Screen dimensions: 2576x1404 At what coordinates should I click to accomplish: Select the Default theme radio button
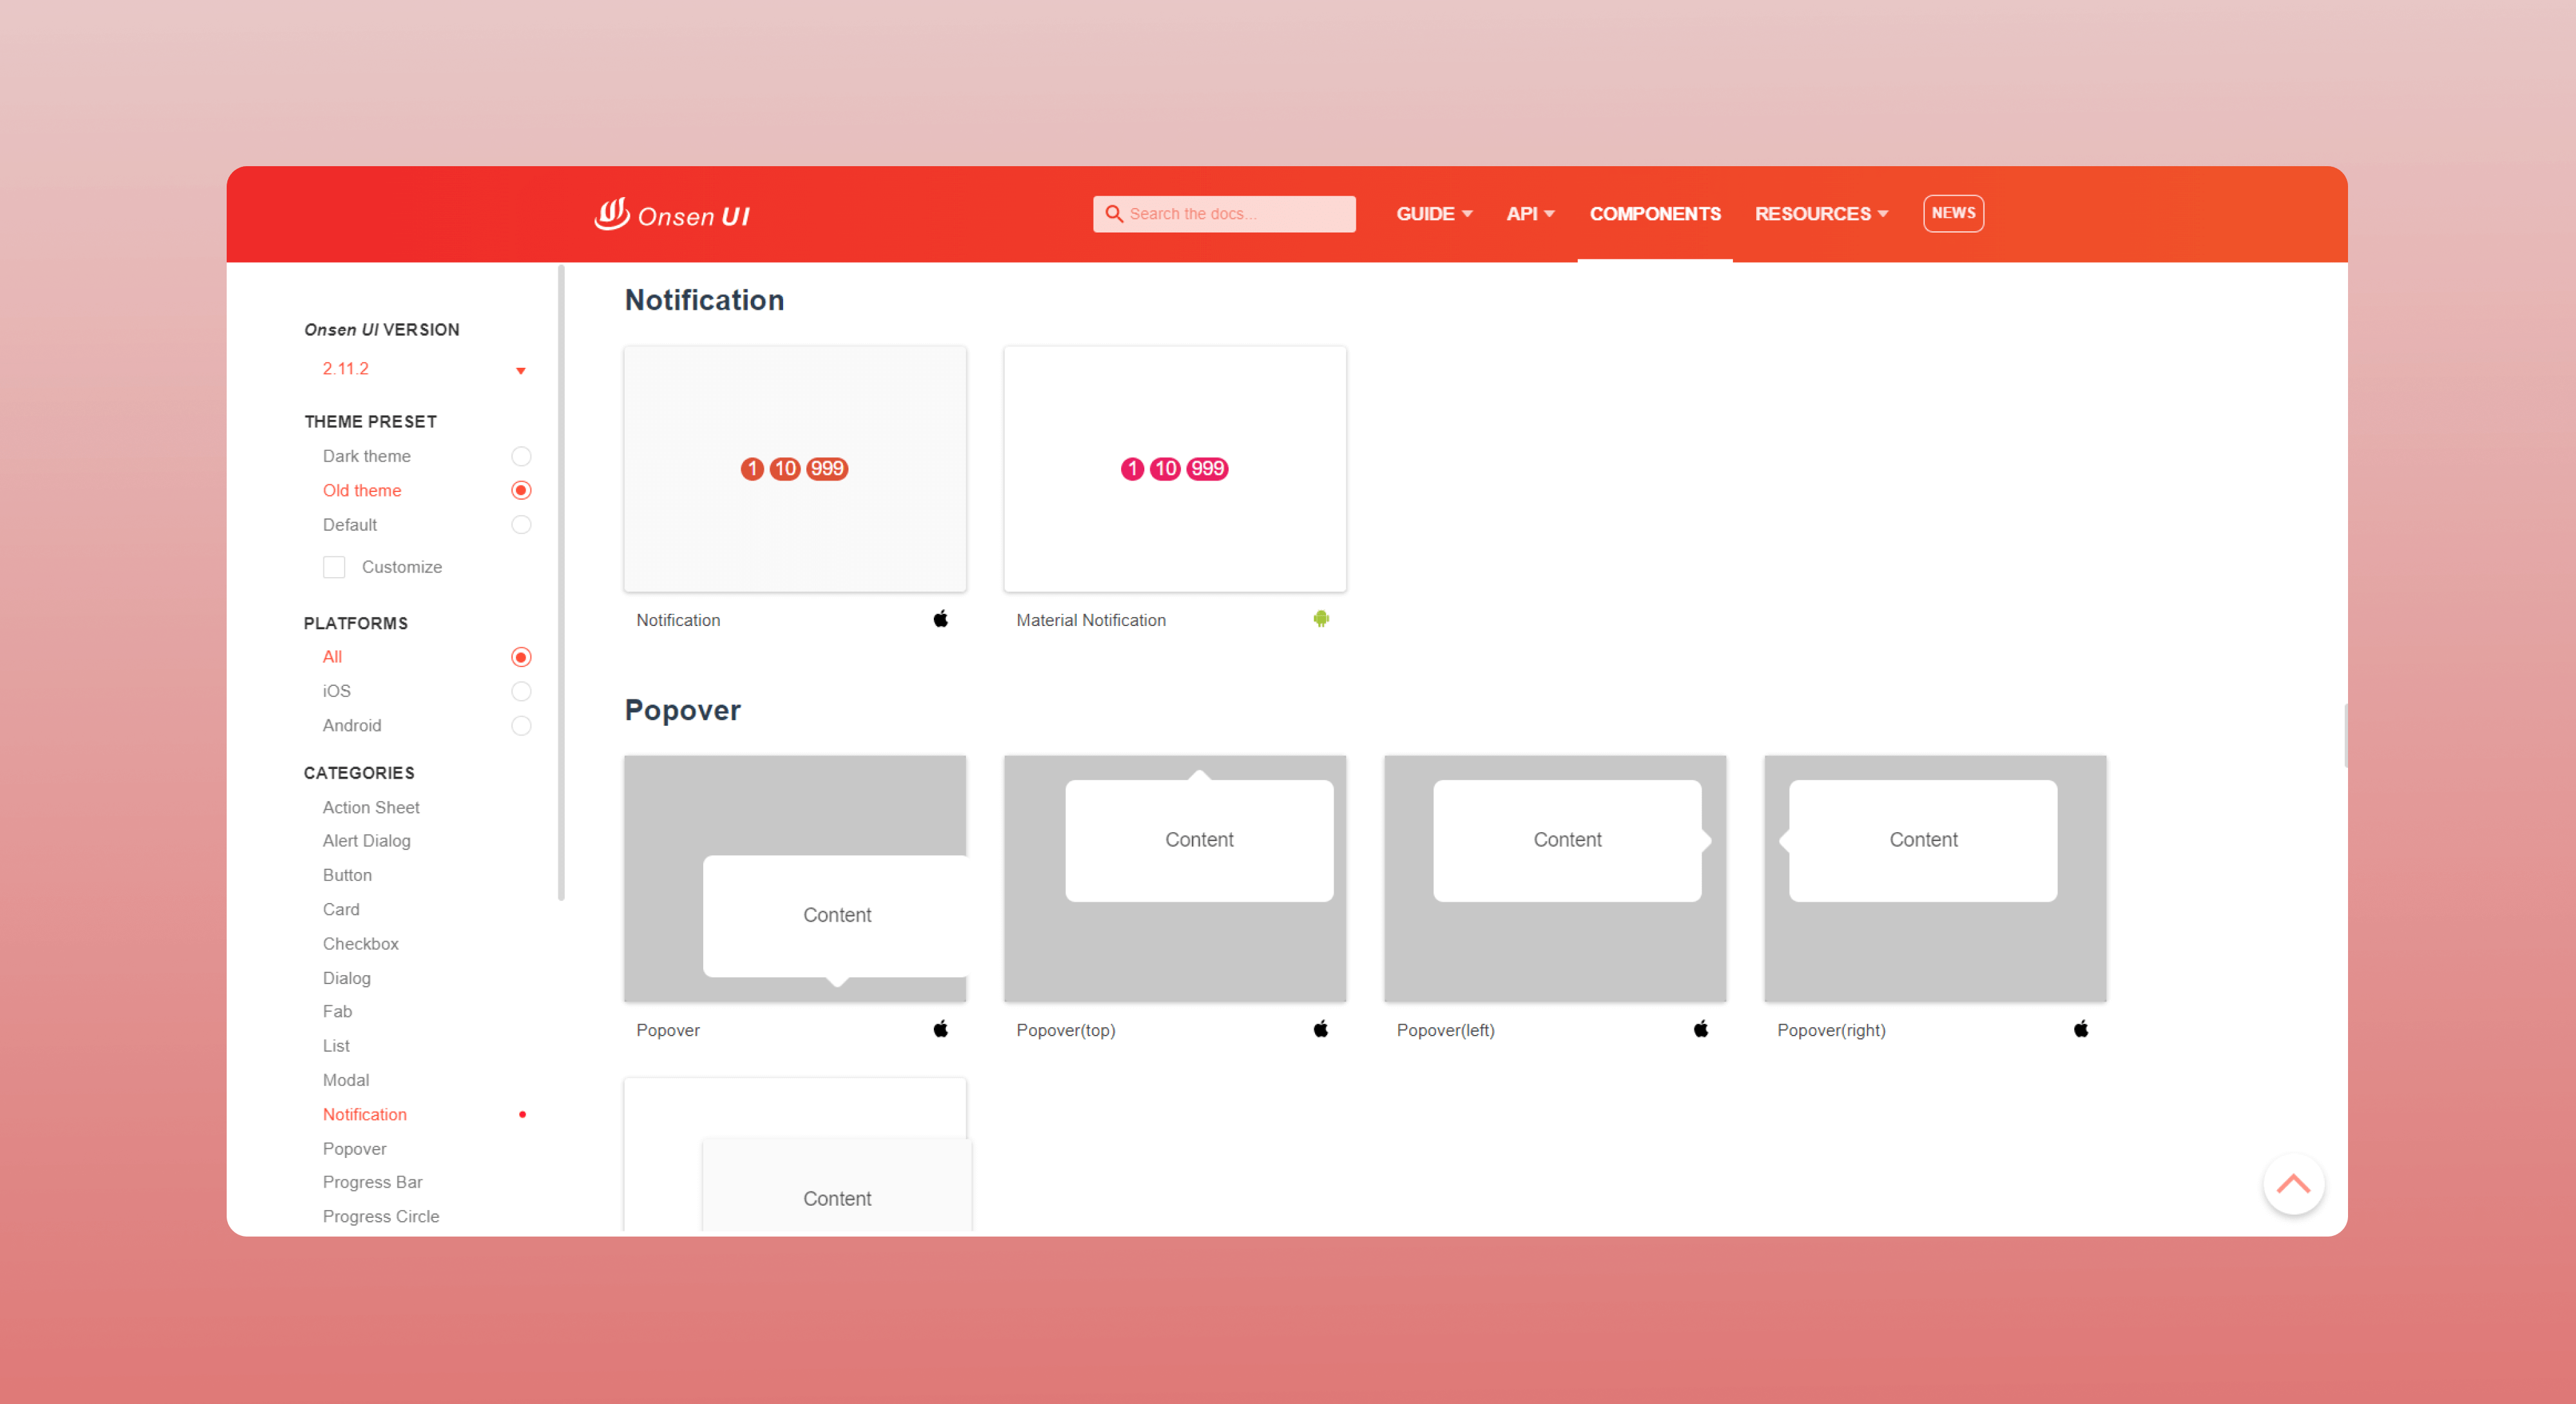pos(522,526)
